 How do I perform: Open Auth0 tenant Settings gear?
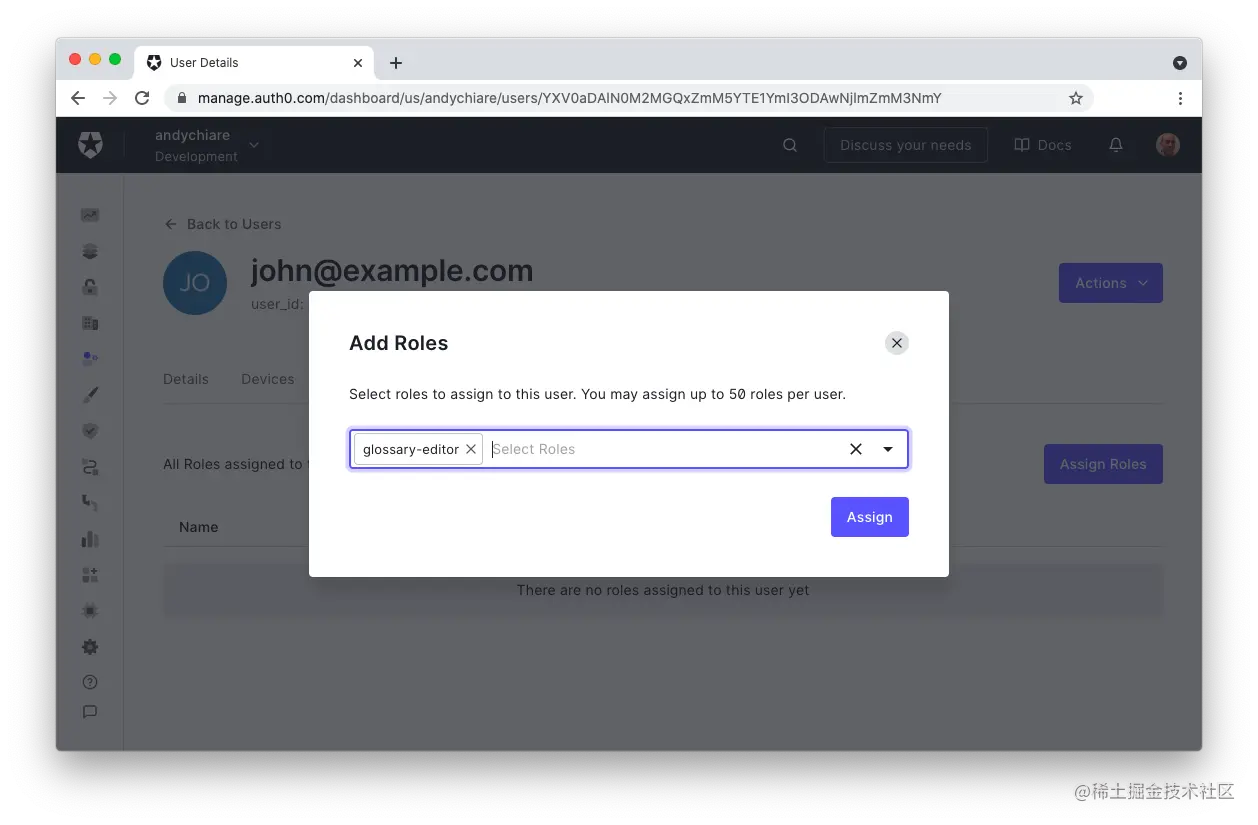coord(90,647)
